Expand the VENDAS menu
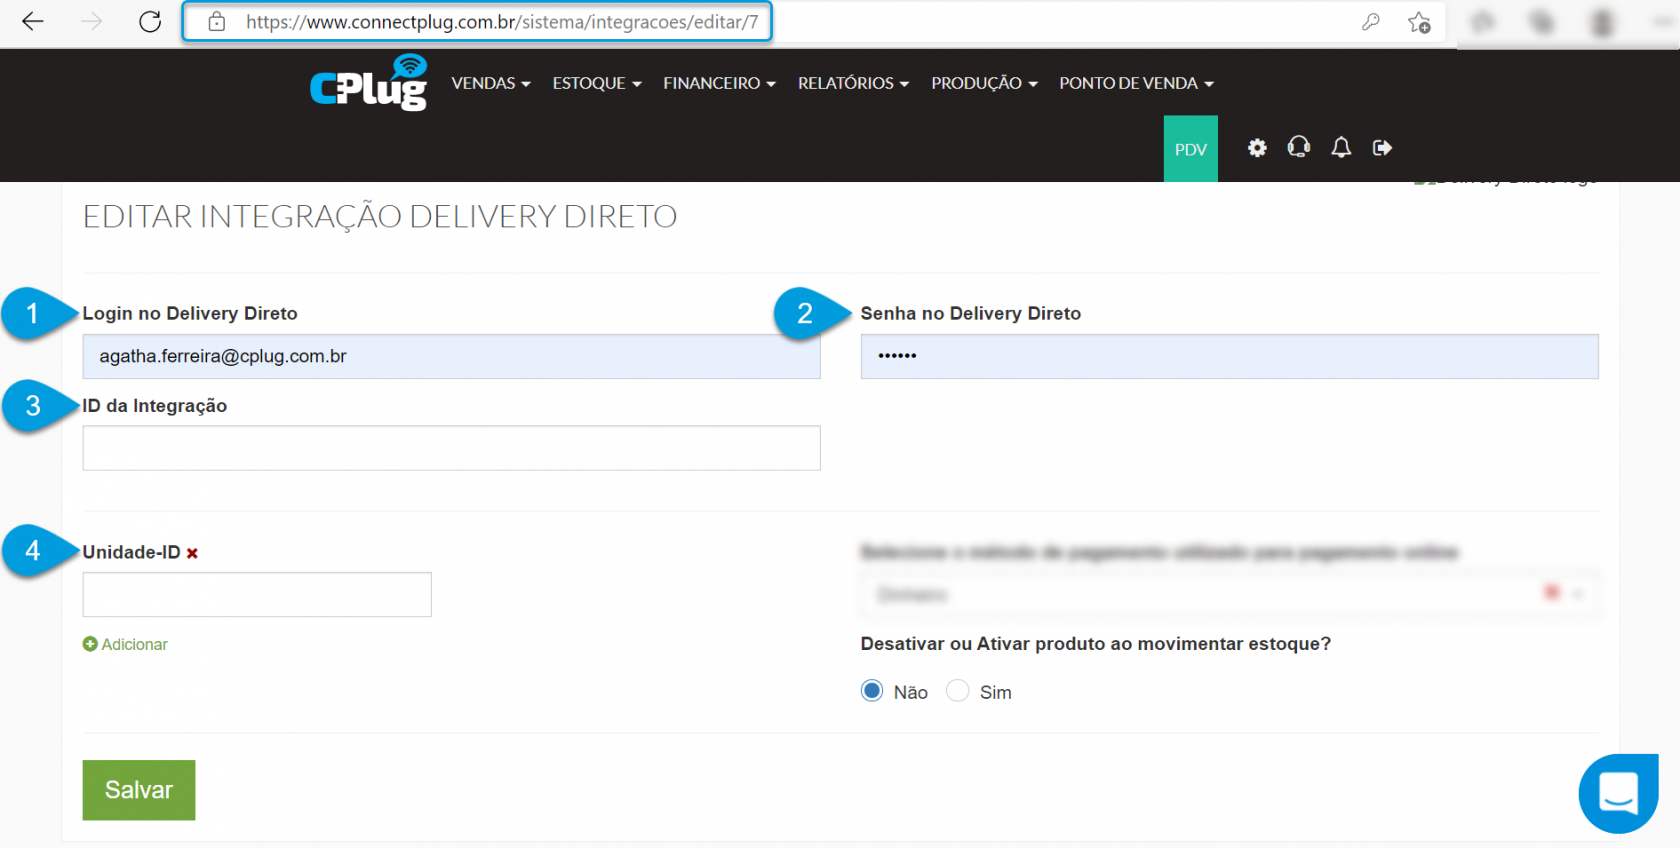The height and width of the screenshot is (848, 1680). click(x=491, y=83)
